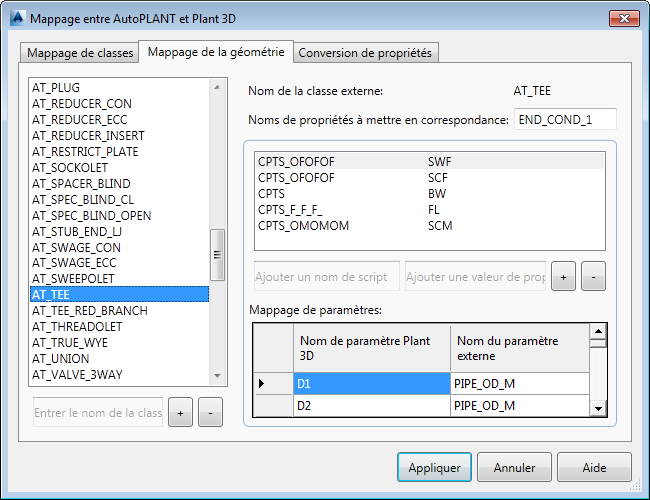
Task: Add class with plus button under class list
Action: coord(180,413)
